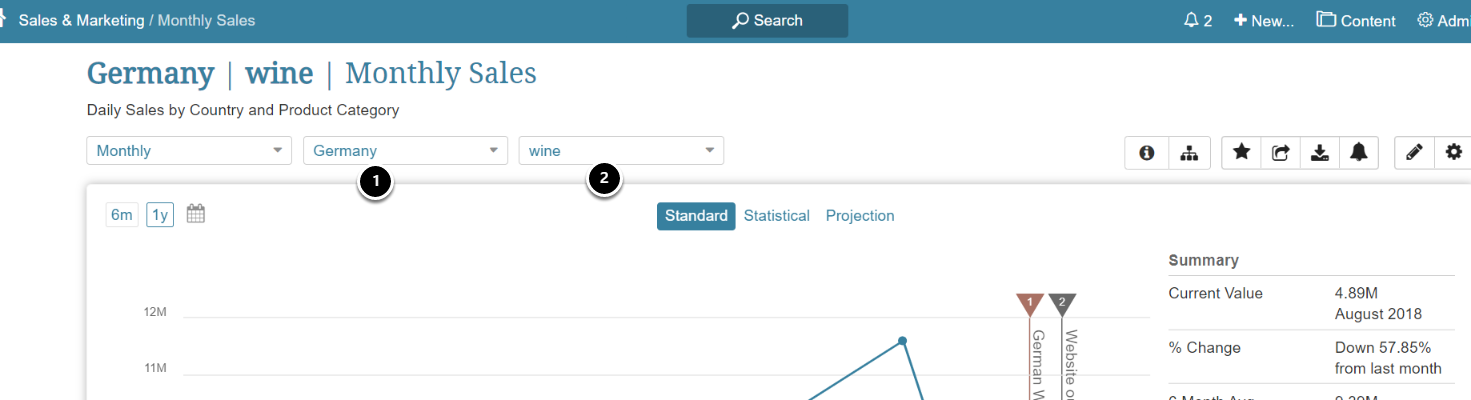Open alerts via bell icon in toolbar
Image resolution: width=1471 pixels, height=400 pixels.
tap(1359, 152)
